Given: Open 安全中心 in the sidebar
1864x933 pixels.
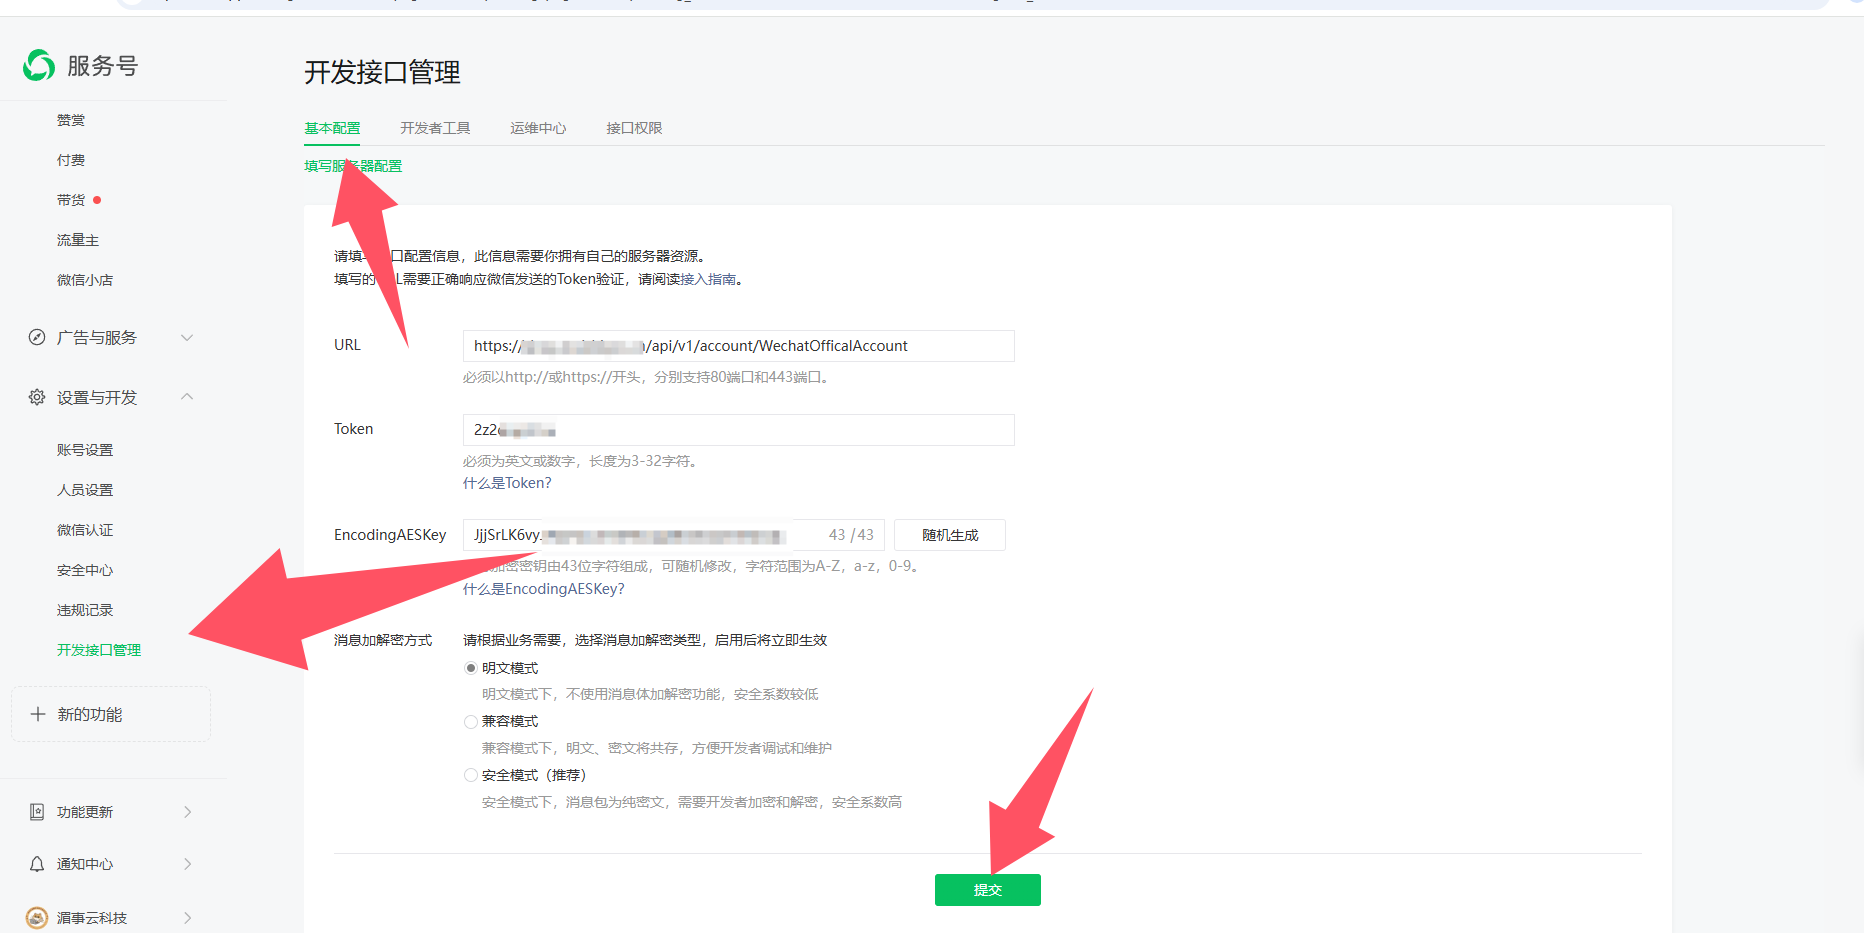Looking at the screenshot, I should (x=85, y=570).
